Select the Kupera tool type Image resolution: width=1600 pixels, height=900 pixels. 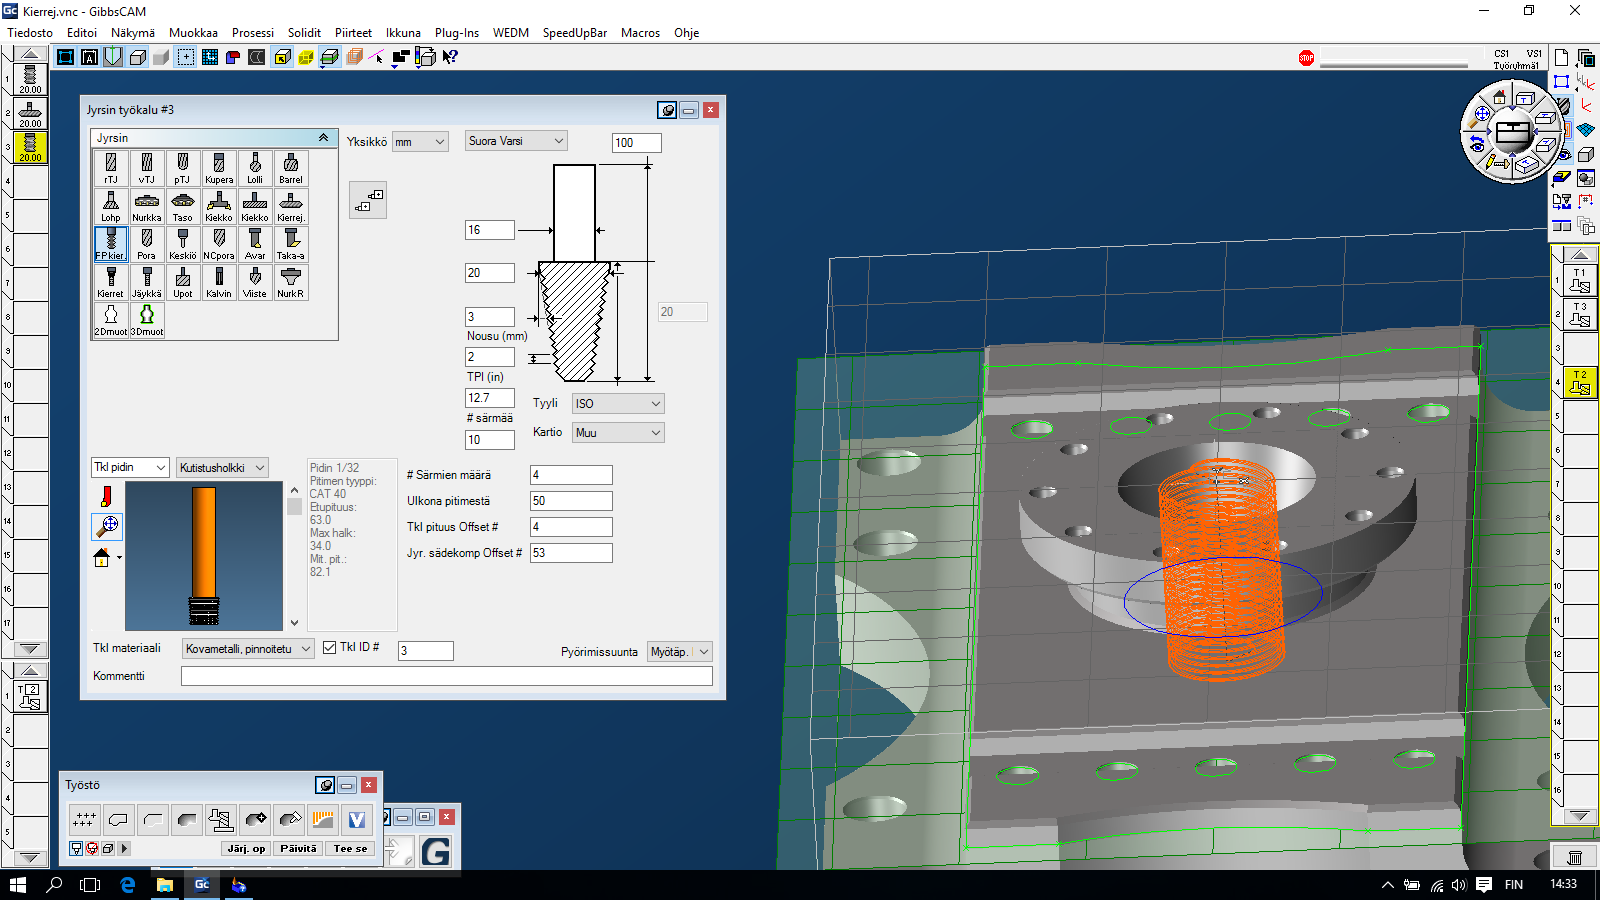[219, 168]
